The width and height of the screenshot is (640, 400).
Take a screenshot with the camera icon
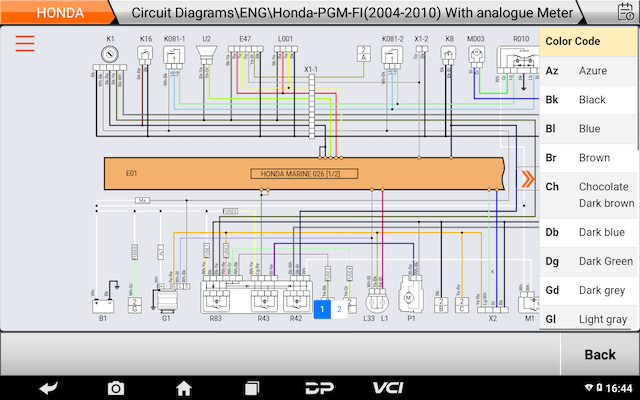[116, 388]
